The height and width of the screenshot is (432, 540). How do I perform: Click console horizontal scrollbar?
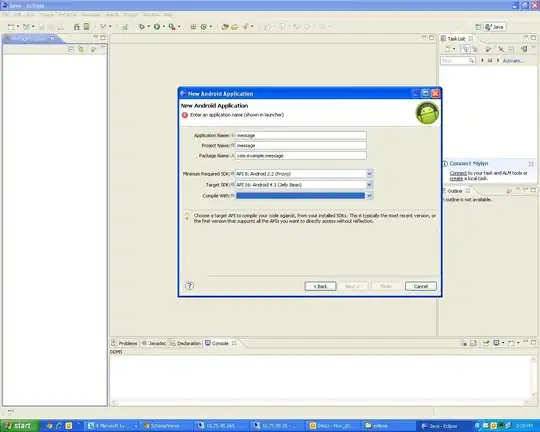click(320, 402)
